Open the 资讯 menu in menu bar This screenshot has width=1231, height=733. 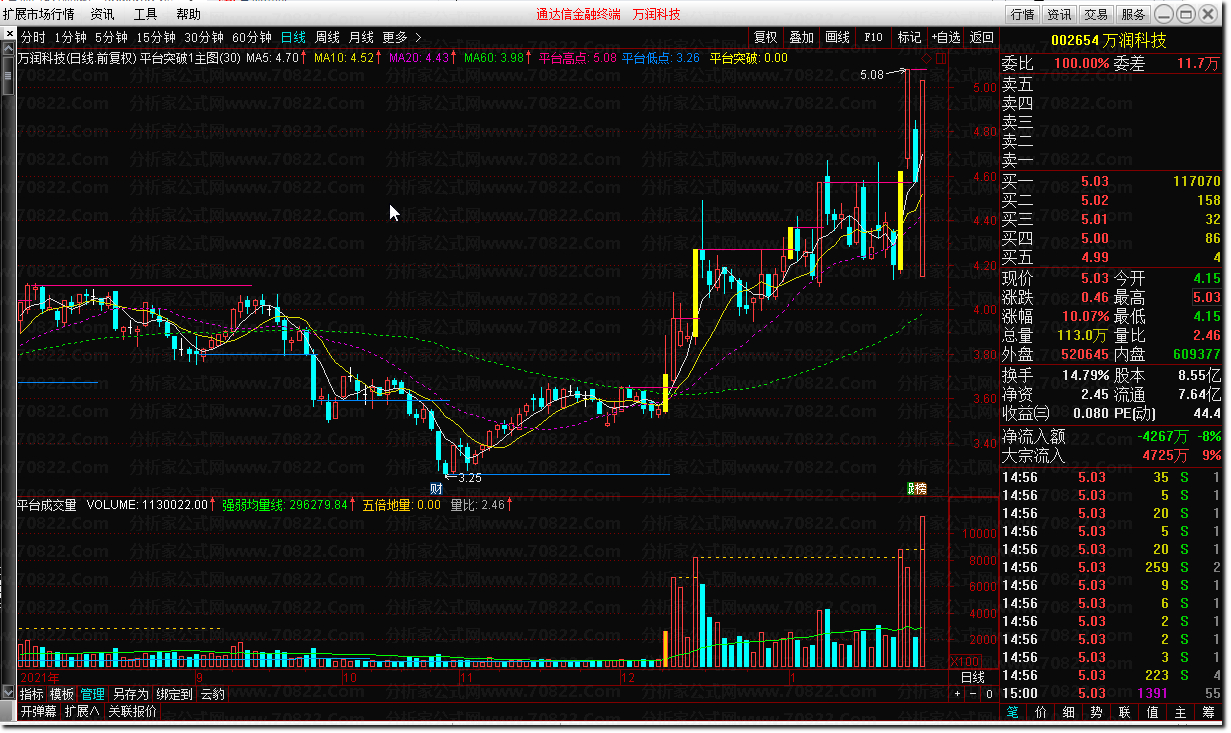tap(102, 14)
